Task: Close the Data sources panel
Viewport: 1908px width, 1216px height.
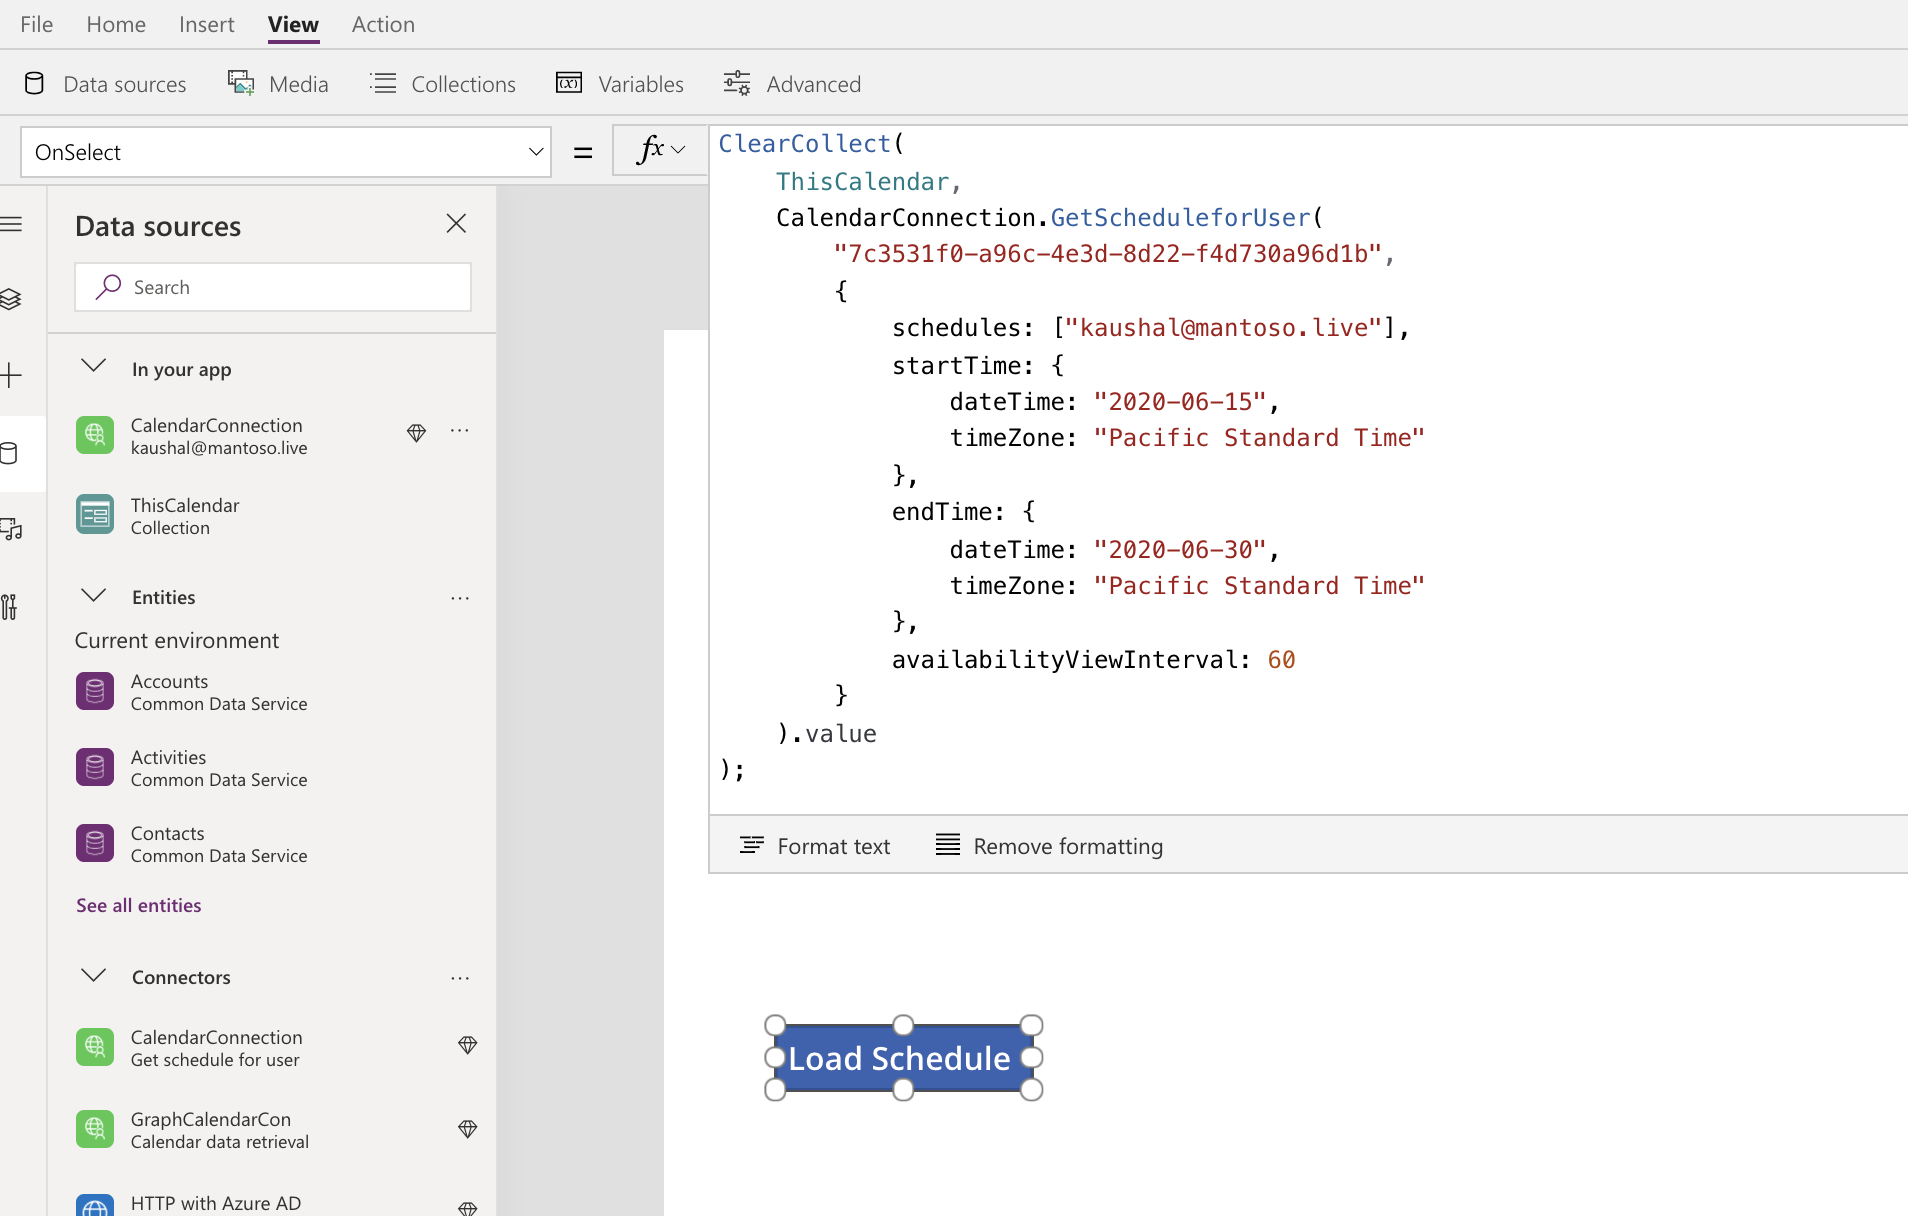Action: pos(456,224)
